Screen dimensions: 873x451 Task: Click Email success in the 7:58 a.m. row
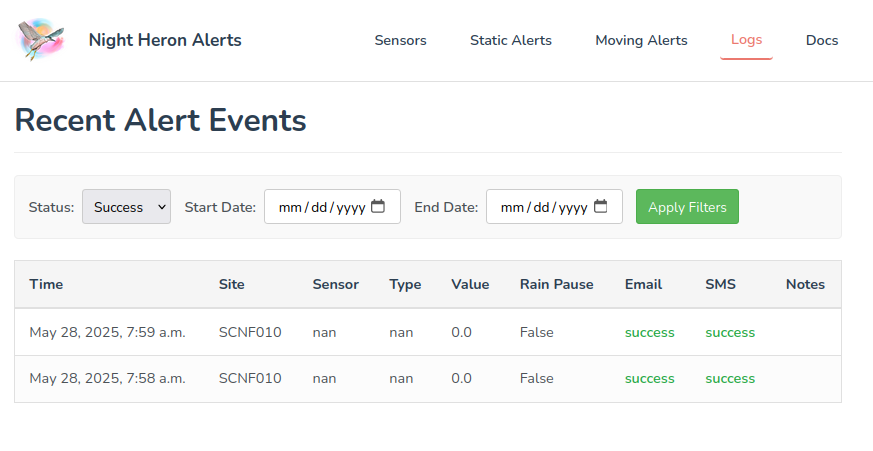(650, 379)
